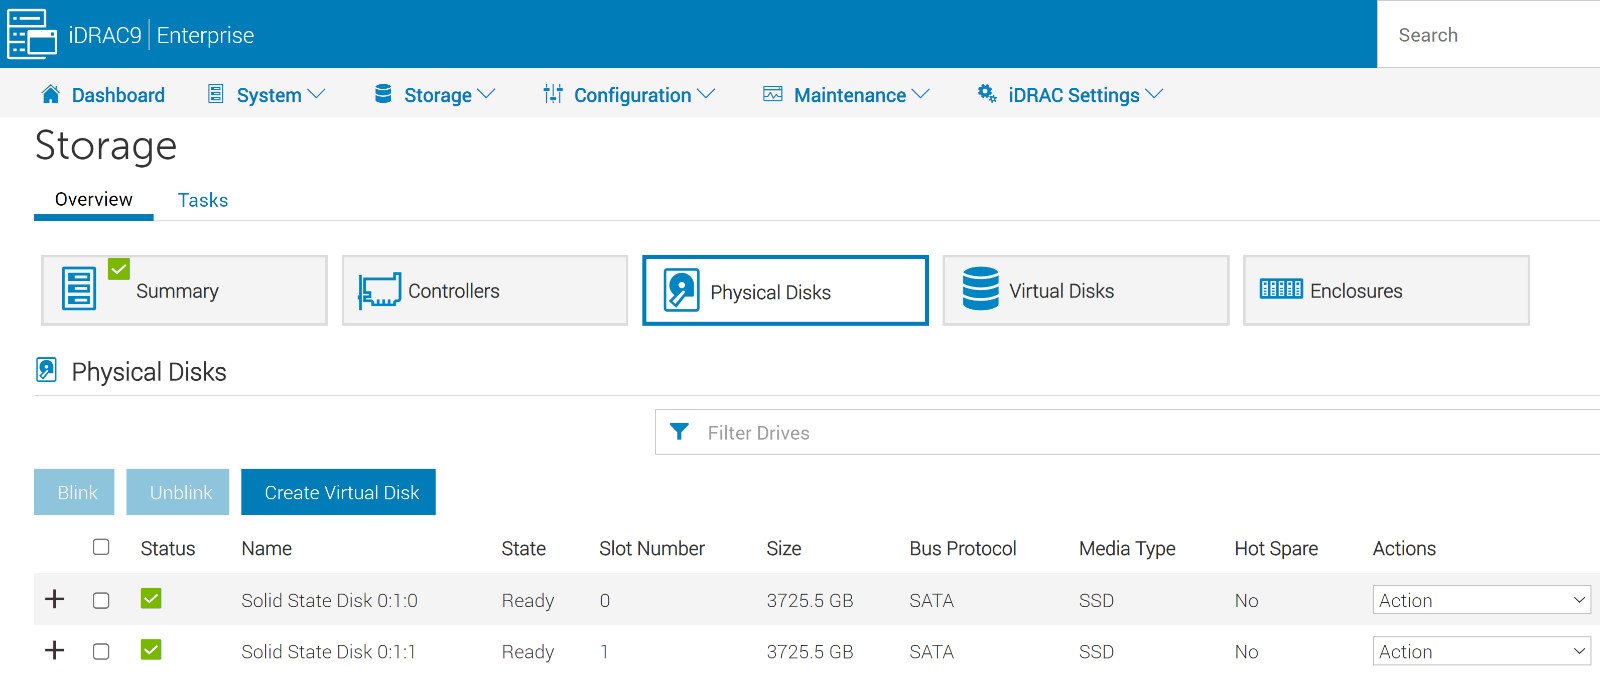Click the iDRAC9 server logo icon
The height and width of the screenshot is (696, 1600).
[32, 34]
